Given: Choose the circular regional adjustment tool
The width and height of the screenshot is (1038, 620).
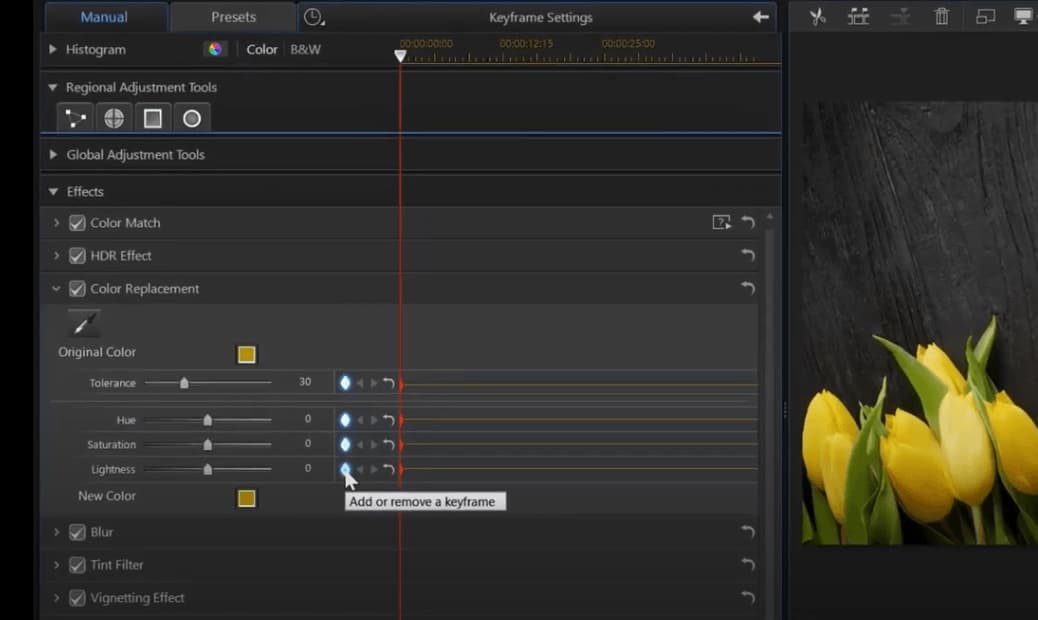Looking at the screenshot, I should pyautogui.click(x=192, y=119).
